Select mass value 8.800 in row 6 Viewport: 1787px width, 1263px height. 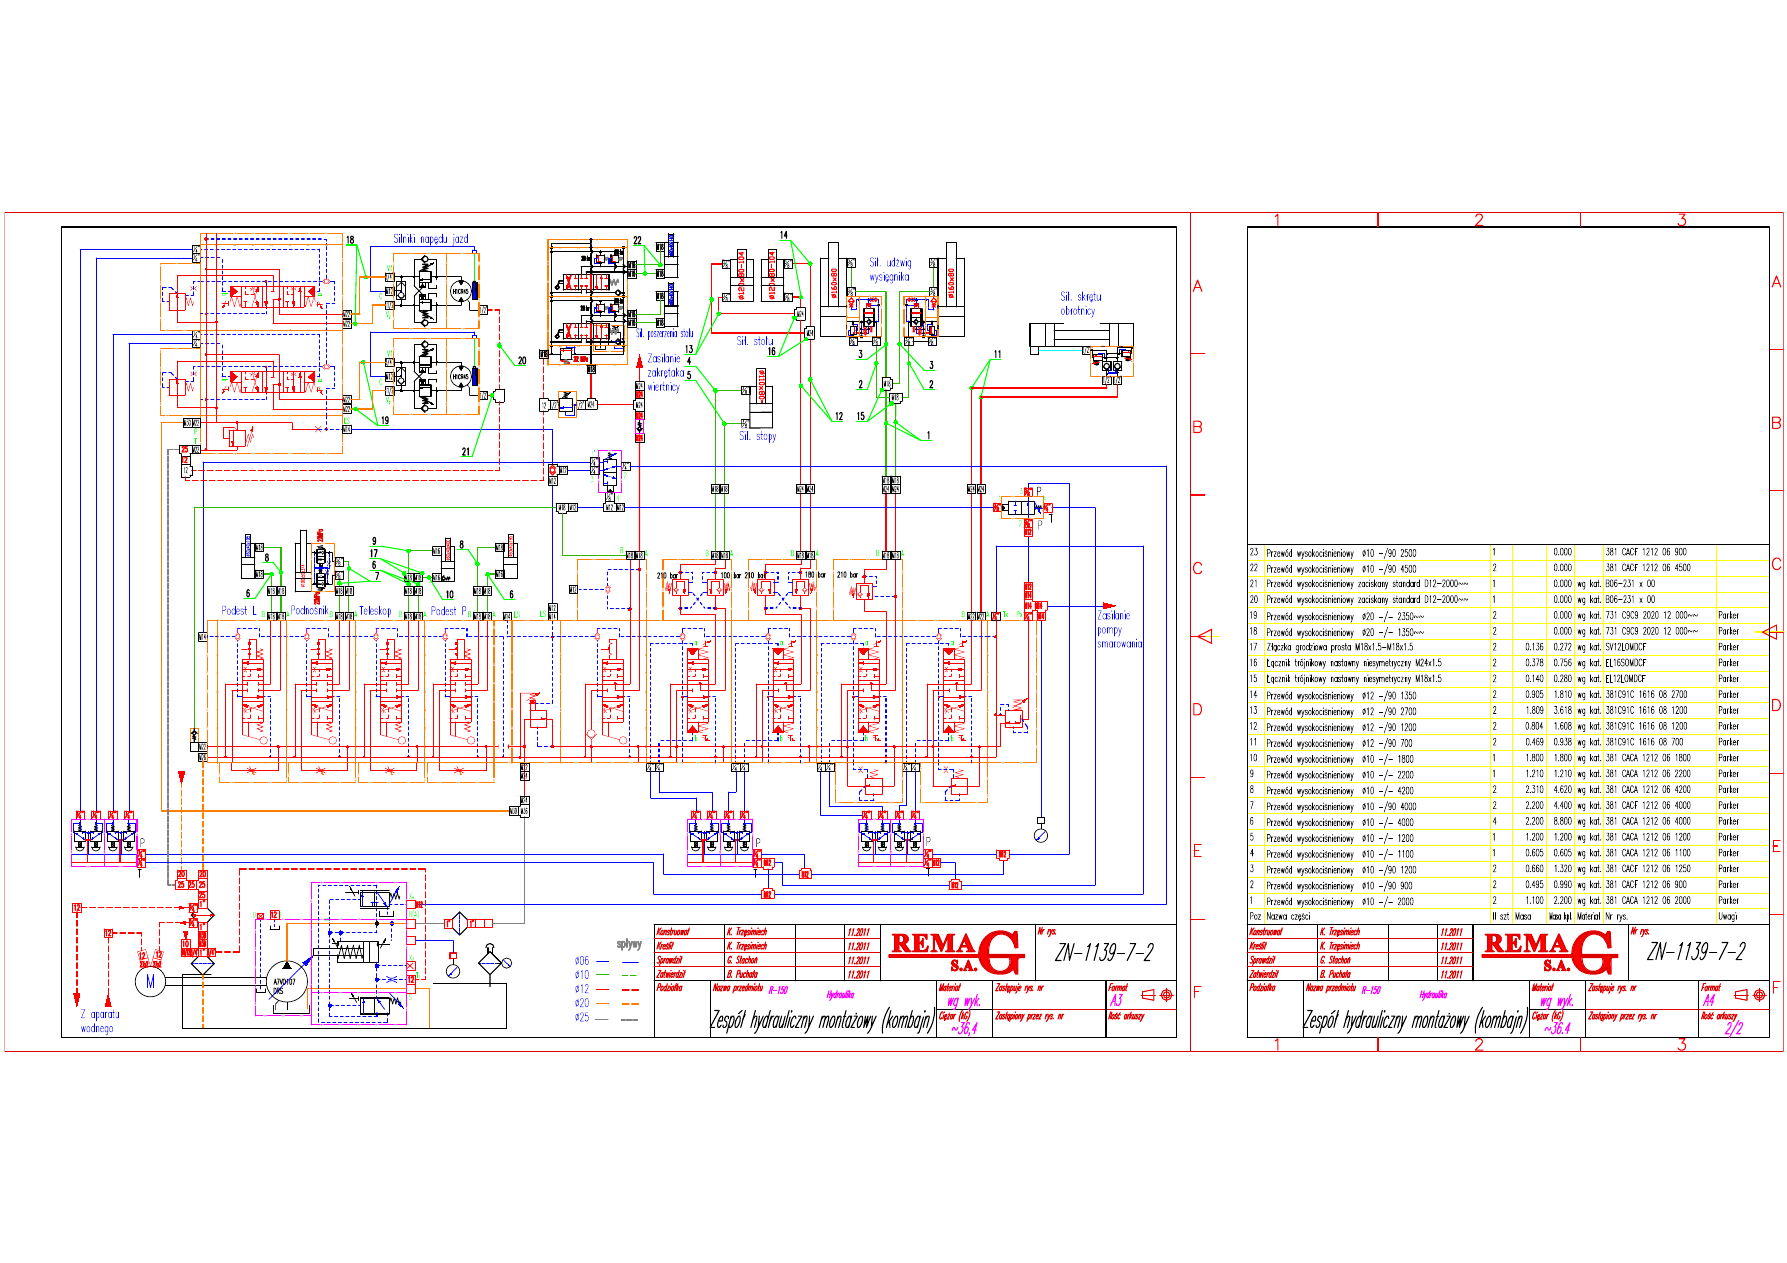pos(1563,822)
